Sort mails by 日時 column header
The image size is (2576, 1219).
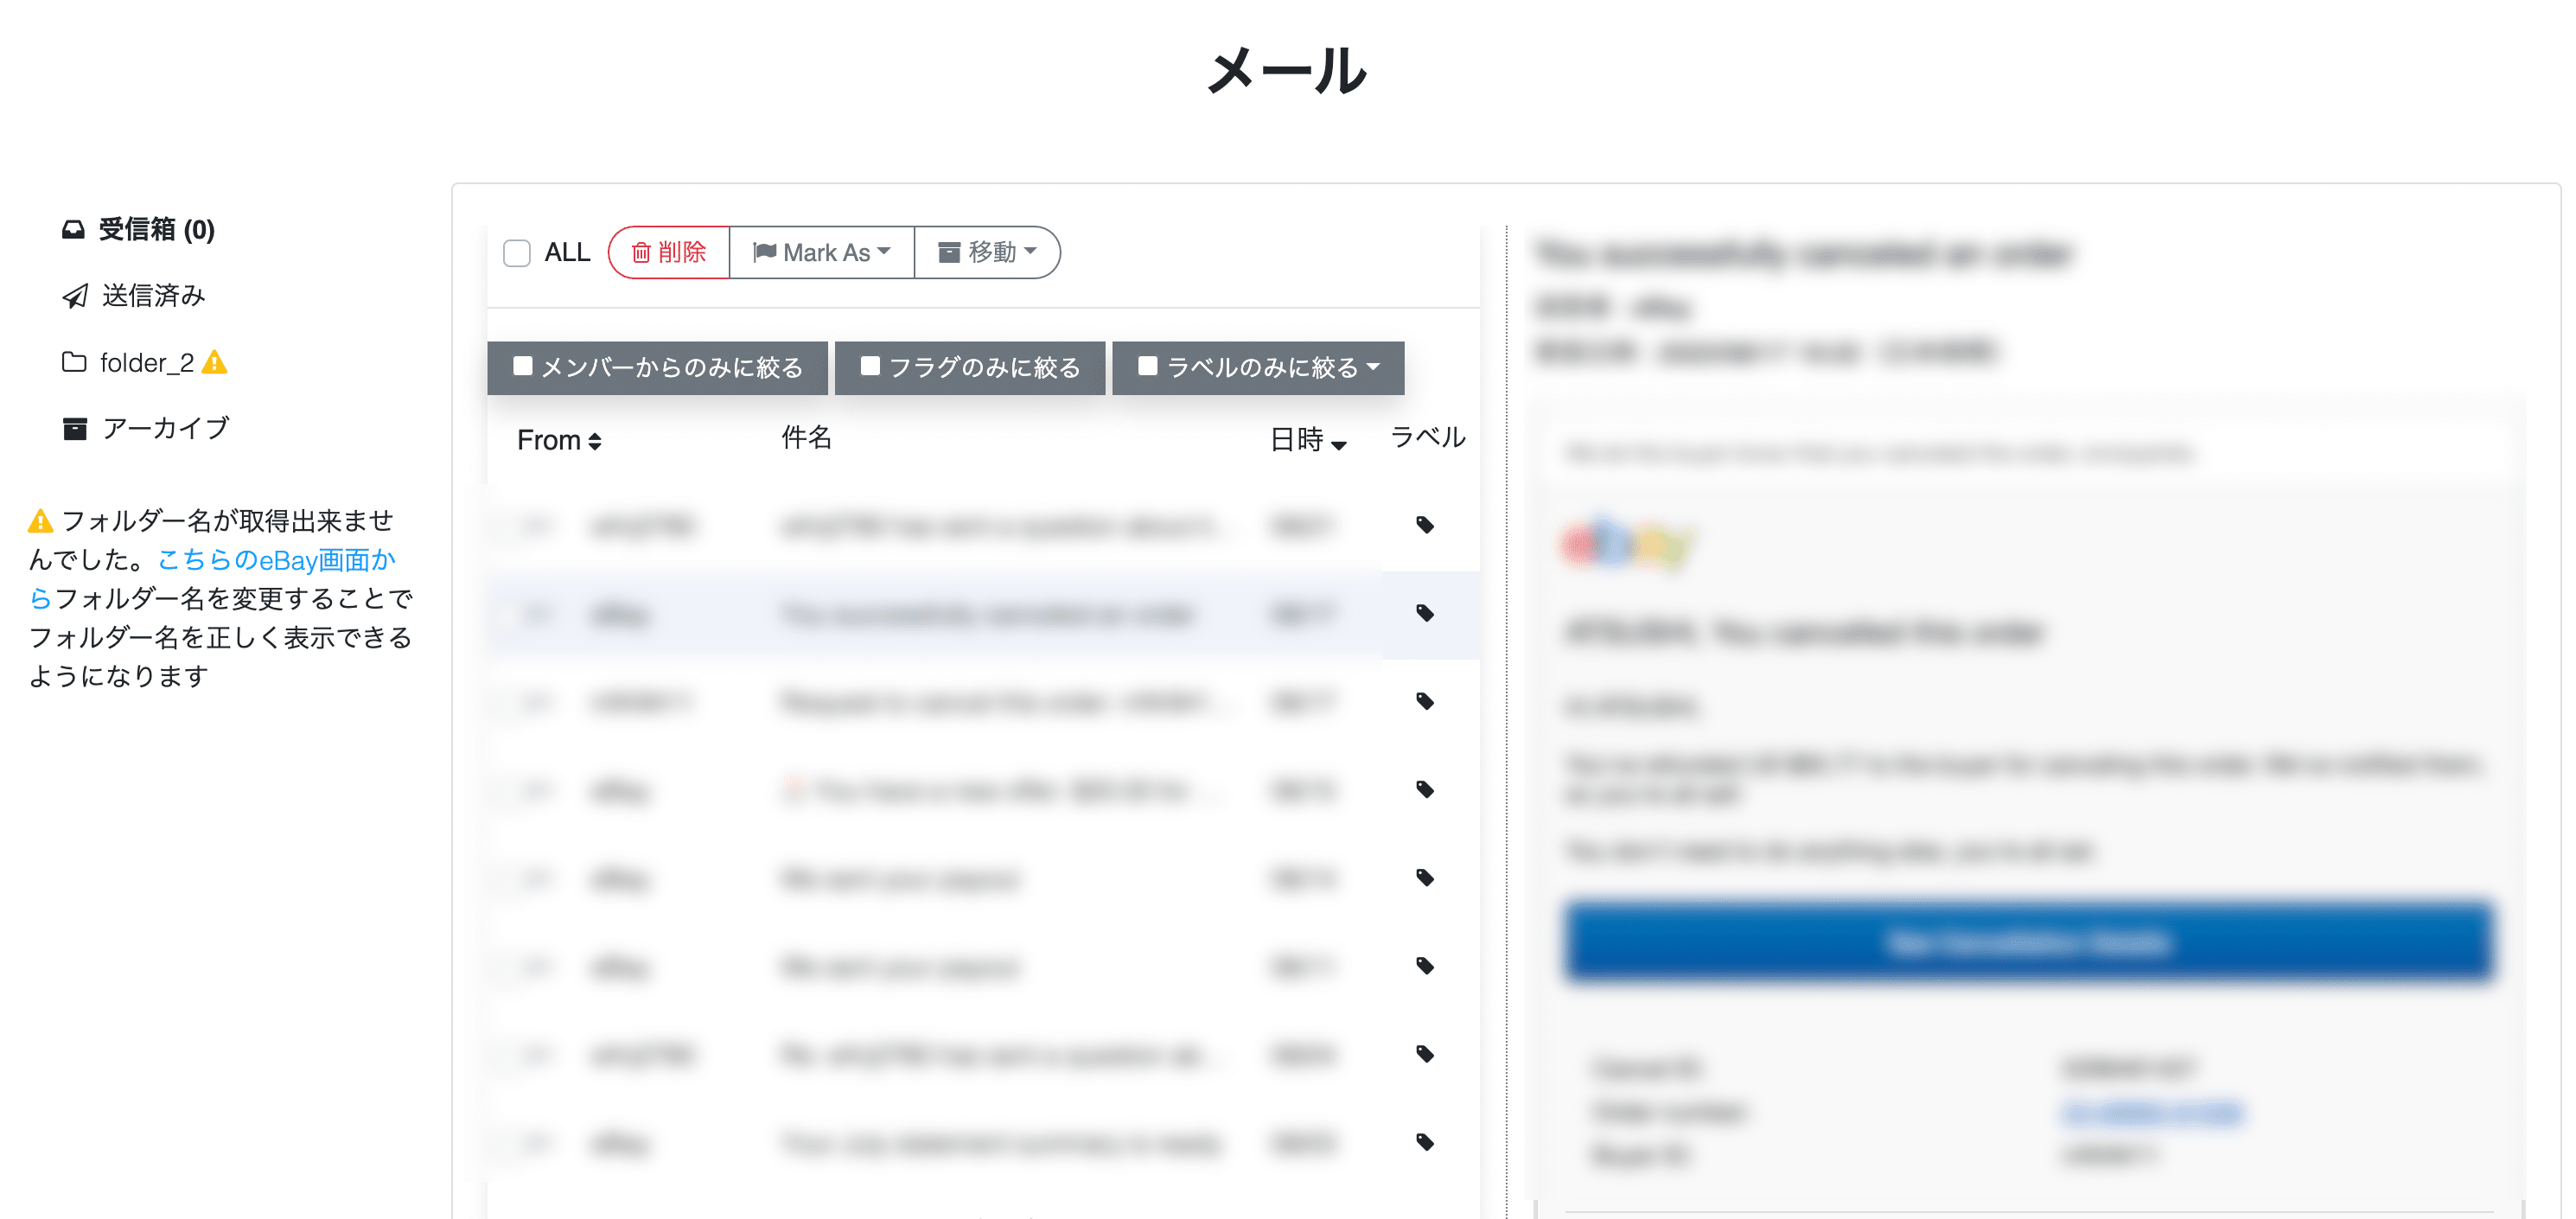click(x=1308, y=440)
